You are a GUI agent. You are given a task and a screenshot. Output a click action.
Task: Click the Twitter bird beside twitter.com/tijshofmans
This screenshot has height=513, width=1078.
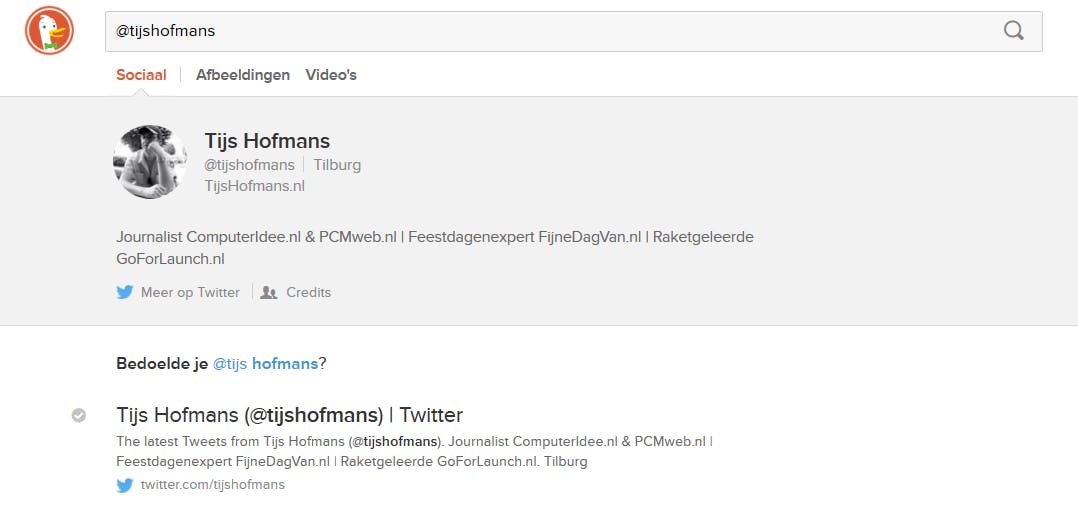pyautogui.click(x=125, y=485)
